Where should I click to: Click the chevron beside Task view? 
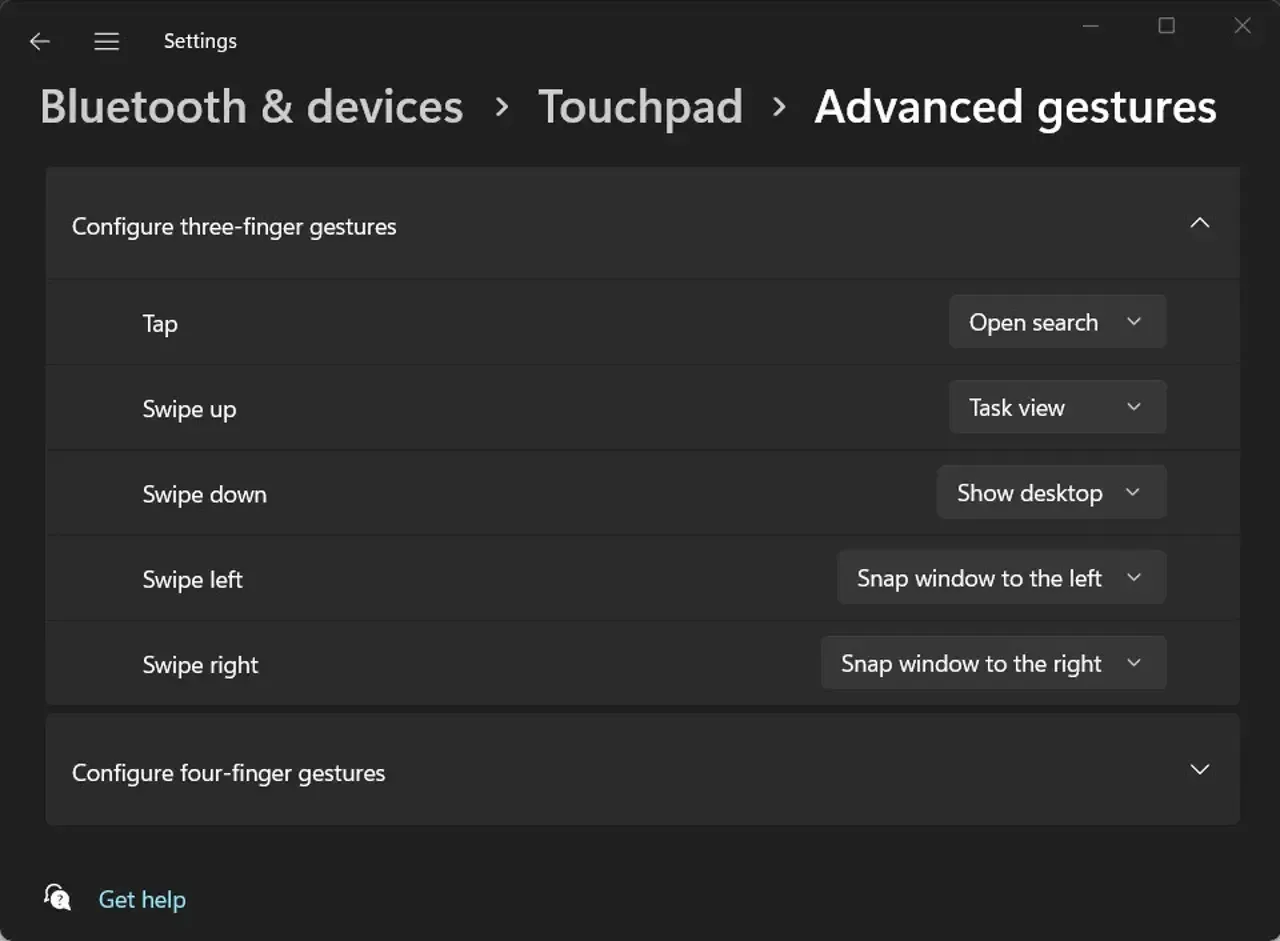(1134, 407)
